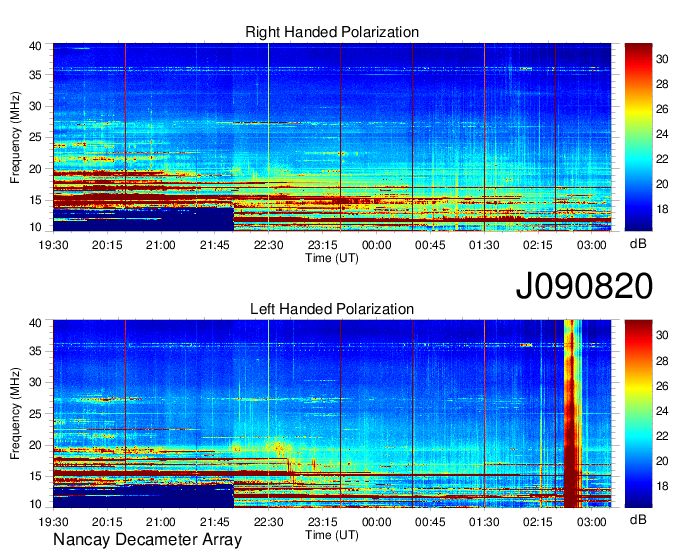Screen dimensions: 680x552
Task: Click the "35" MHz tick on left-handed plot
Action: coord(35,351)
